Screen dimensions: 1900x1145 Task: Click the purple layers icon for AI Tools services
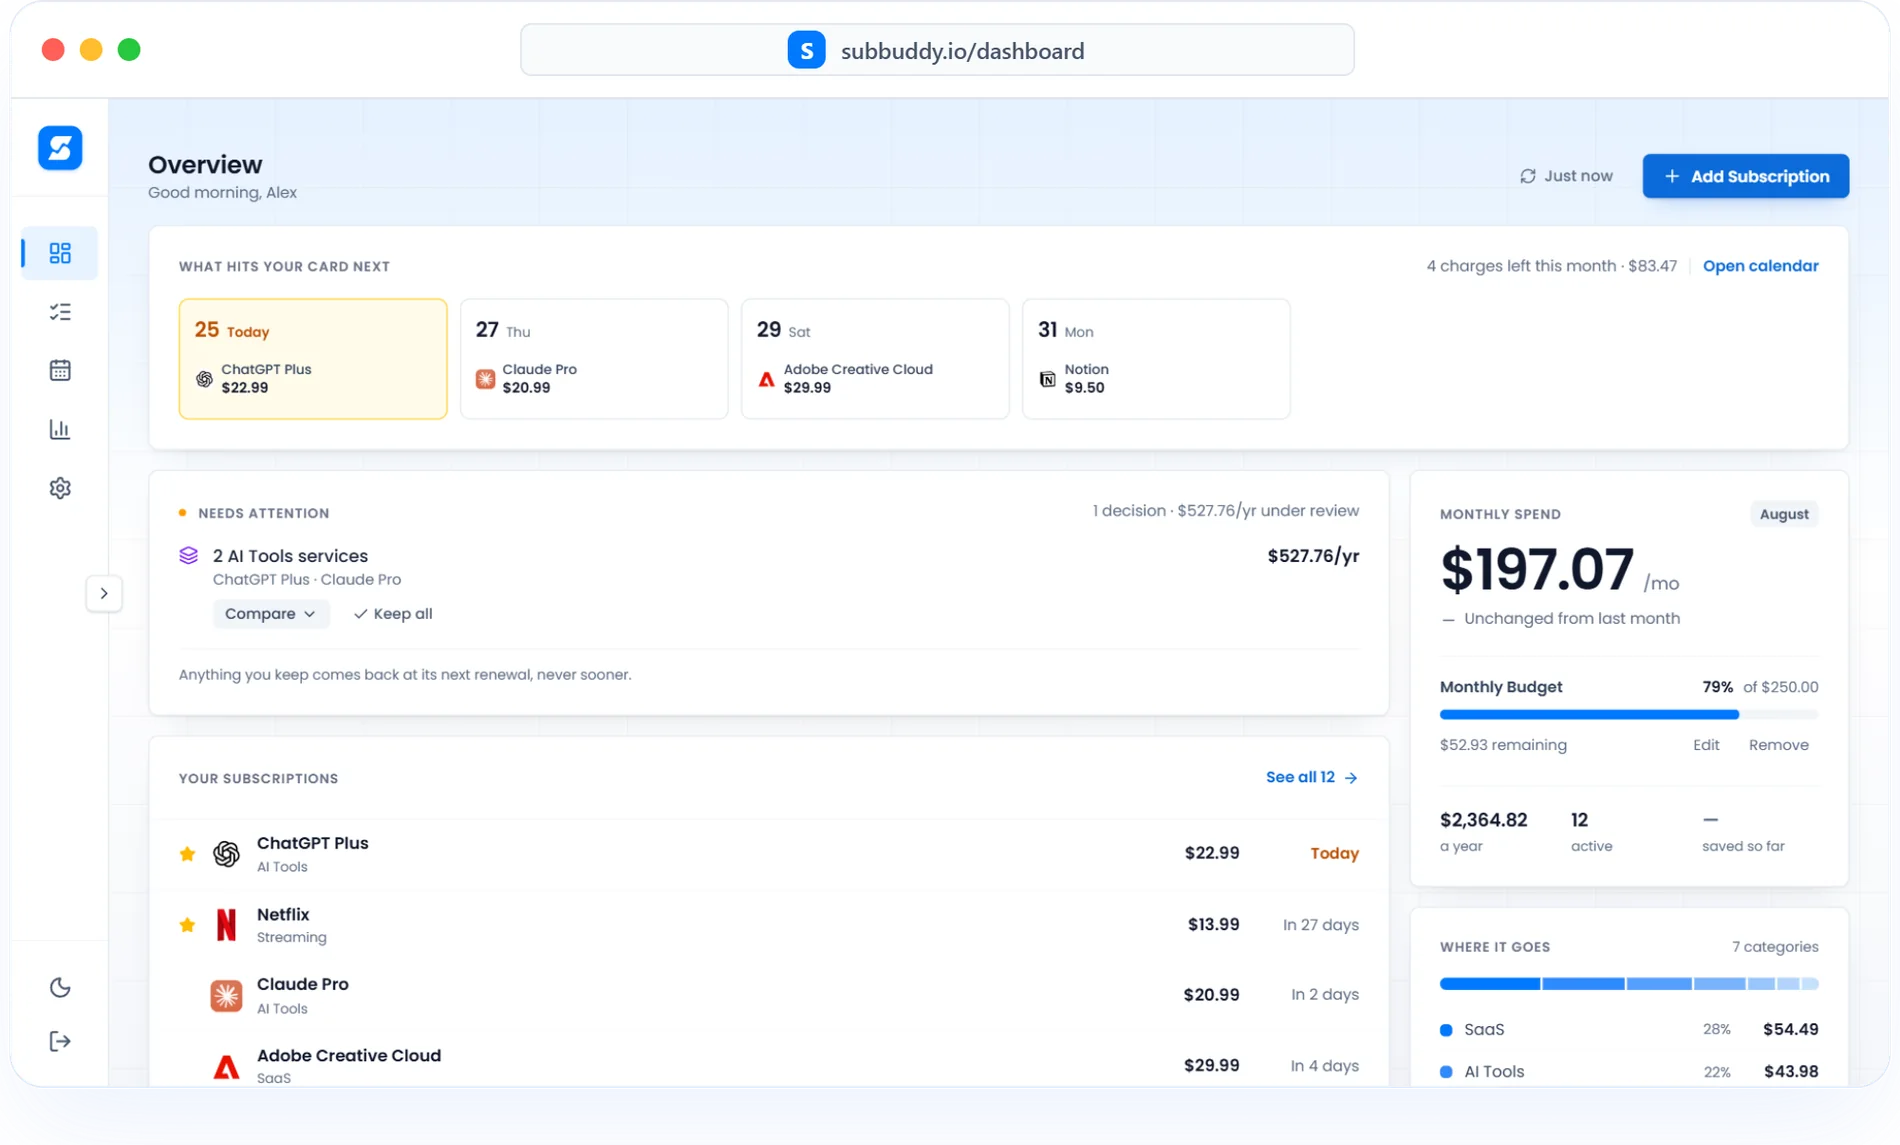tap(188, 556)
